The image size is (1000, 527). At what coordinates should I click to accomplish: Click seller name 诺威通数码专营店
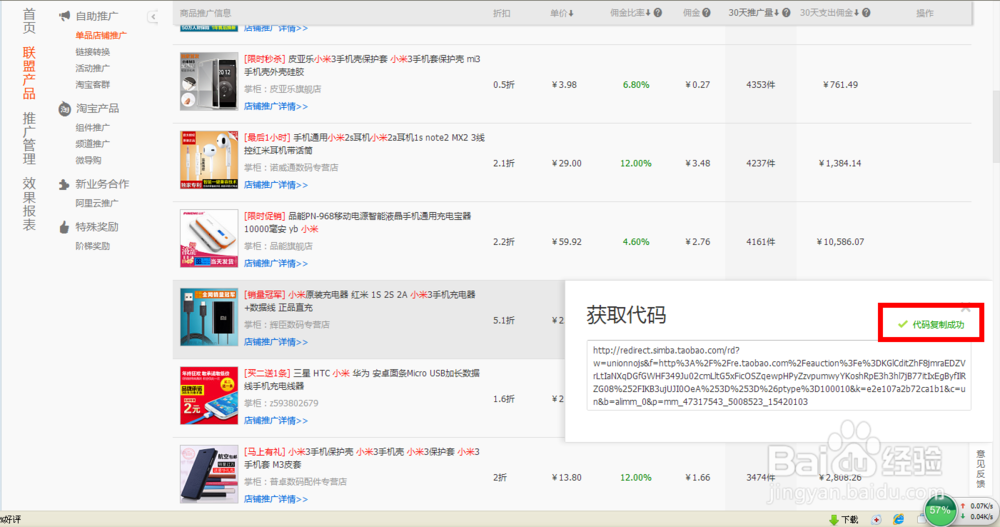pyautogui.click(x=304, y=168)
